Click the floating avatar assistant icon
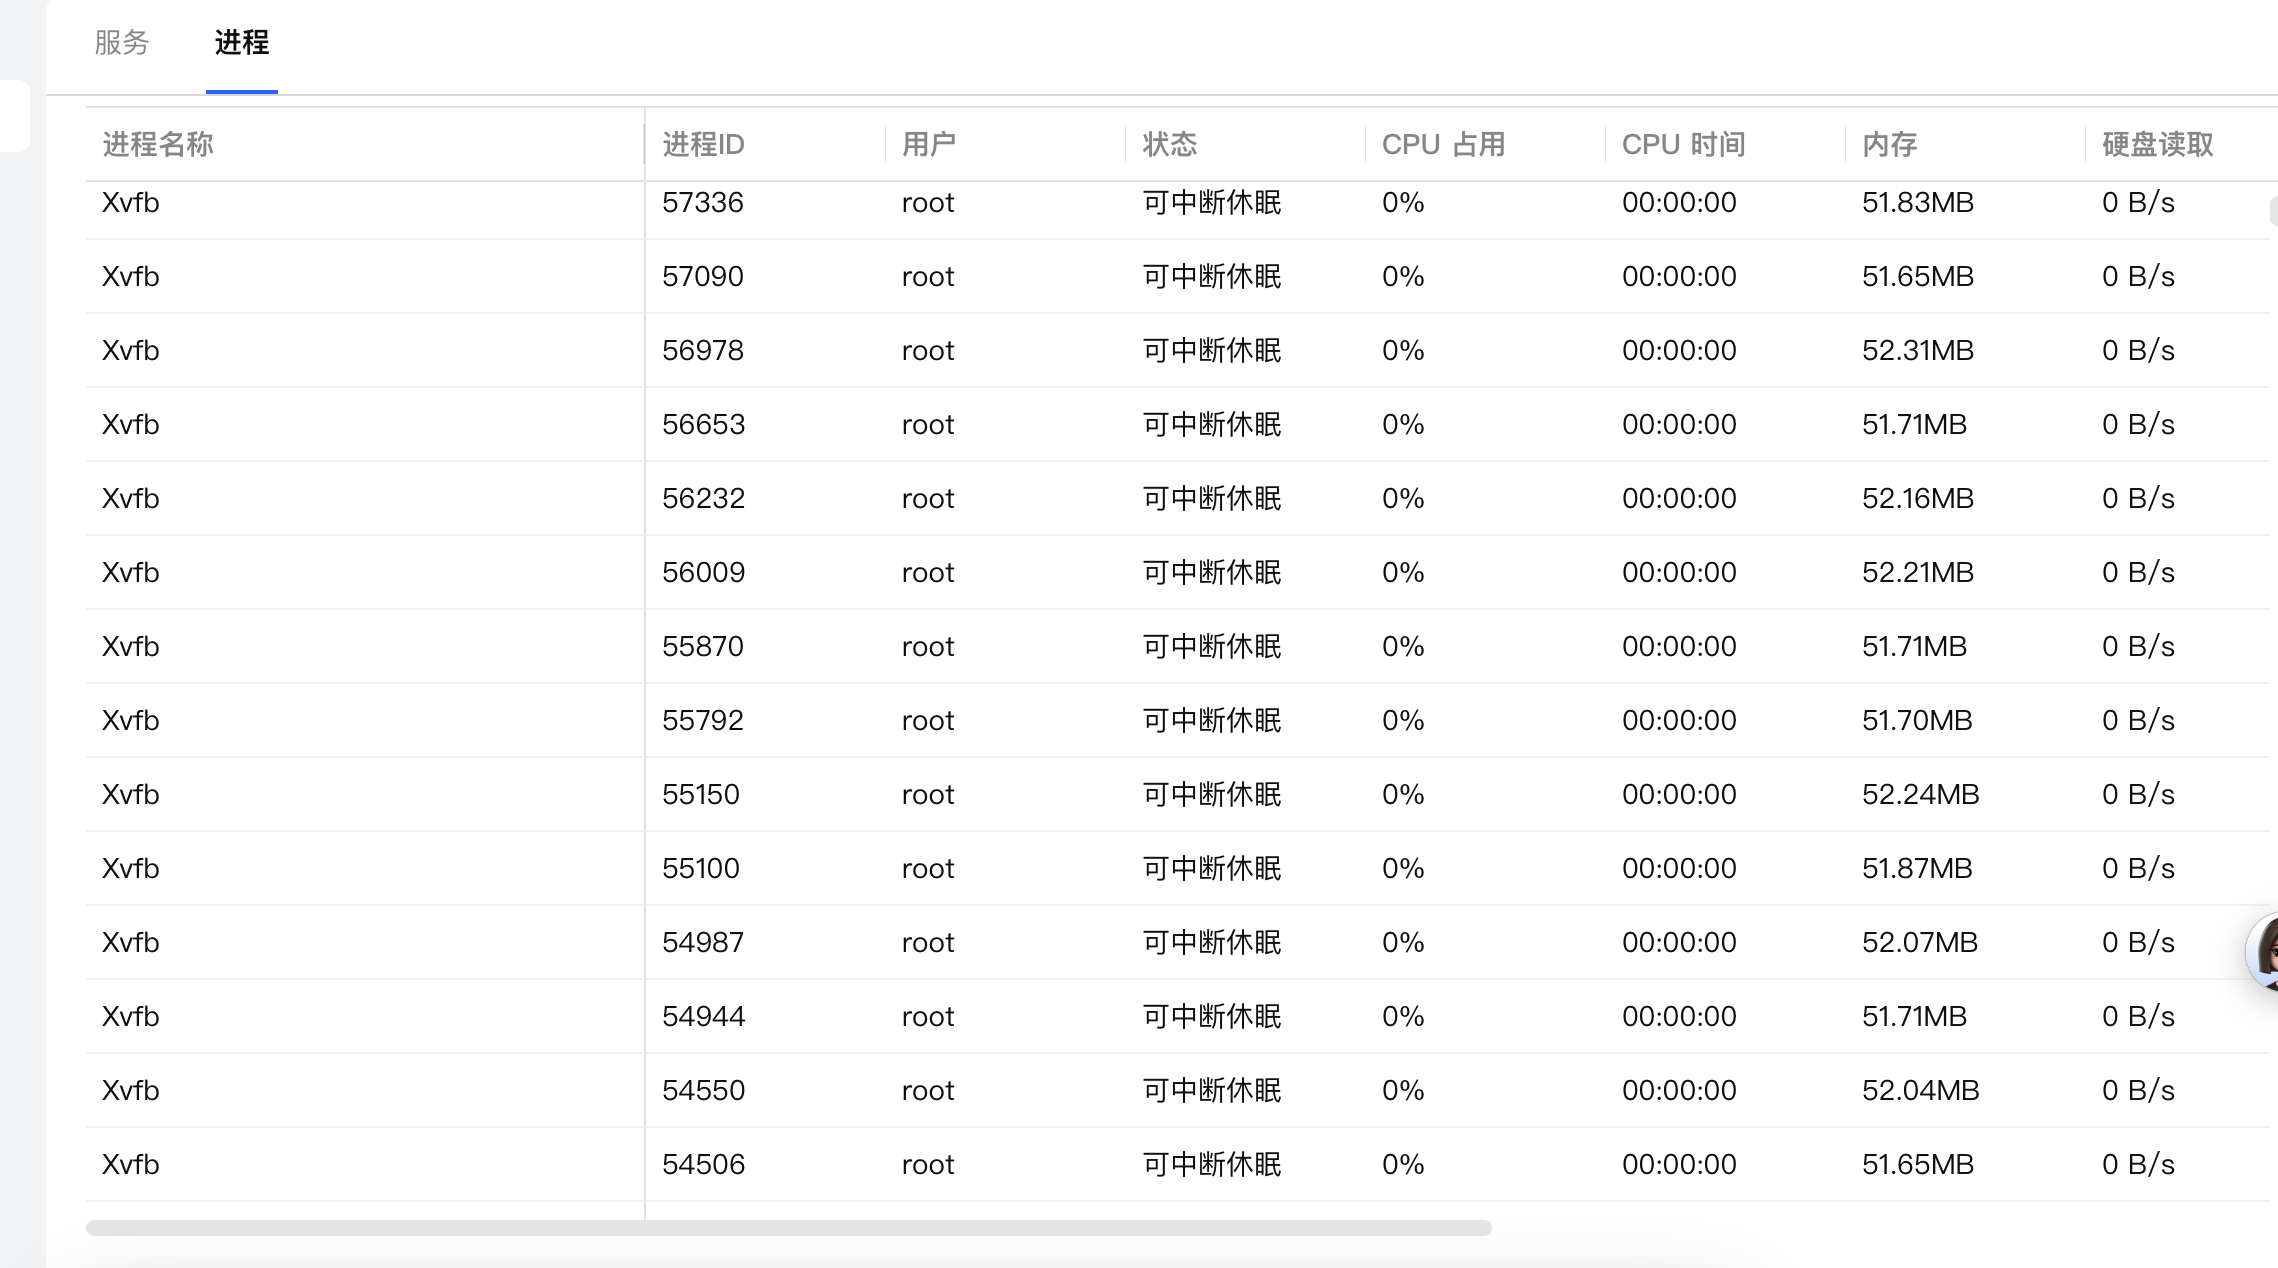 [x=2264, y=950]
